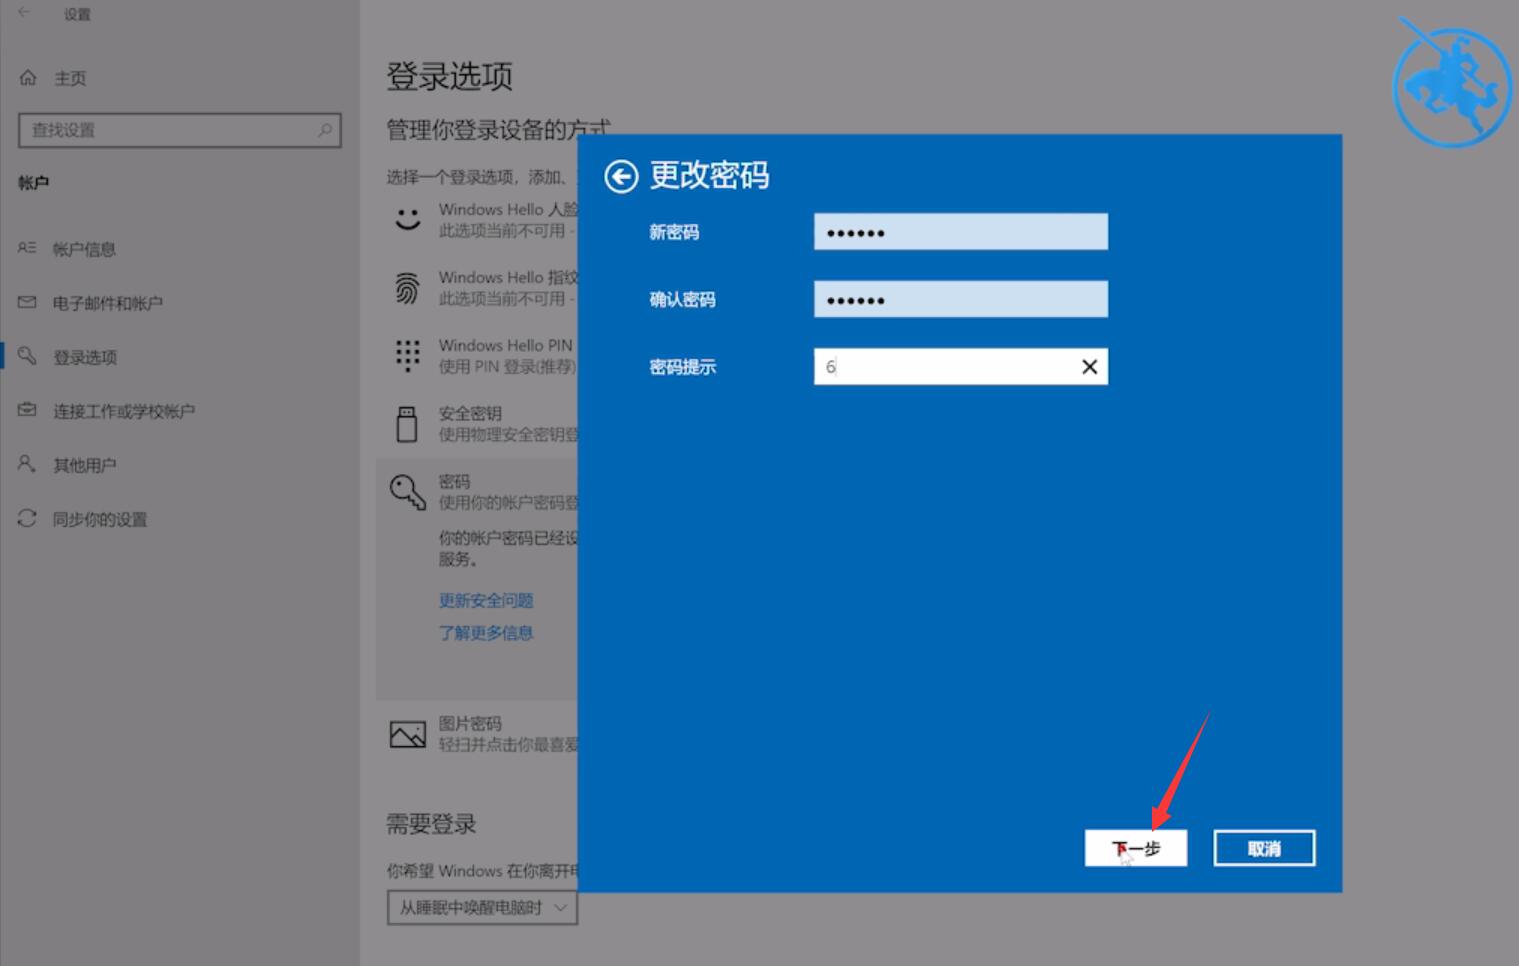This screenshot has height=966, width=1519.
Task: Select 连接工作或学校帐户 in the sidebar
Action: [124, 411]
